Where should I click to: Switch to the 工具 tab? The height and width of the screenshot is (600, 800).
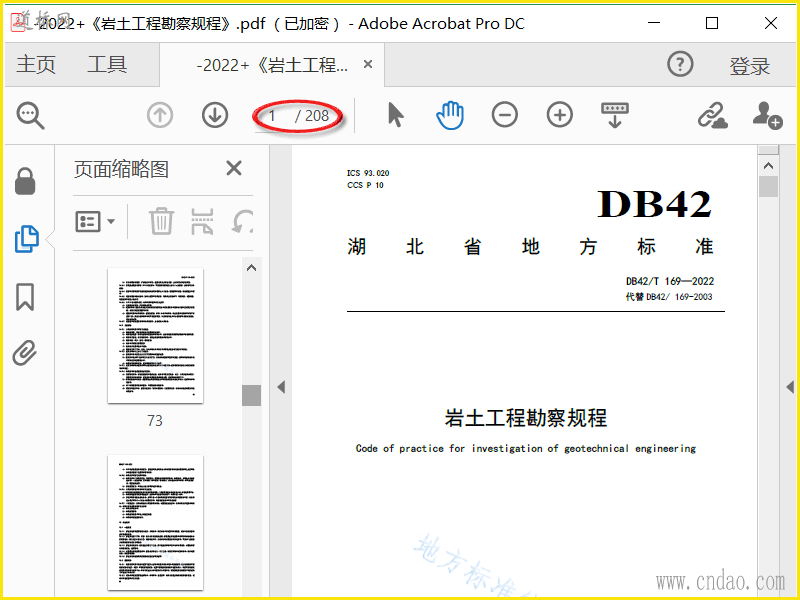(x=107, y=65)
